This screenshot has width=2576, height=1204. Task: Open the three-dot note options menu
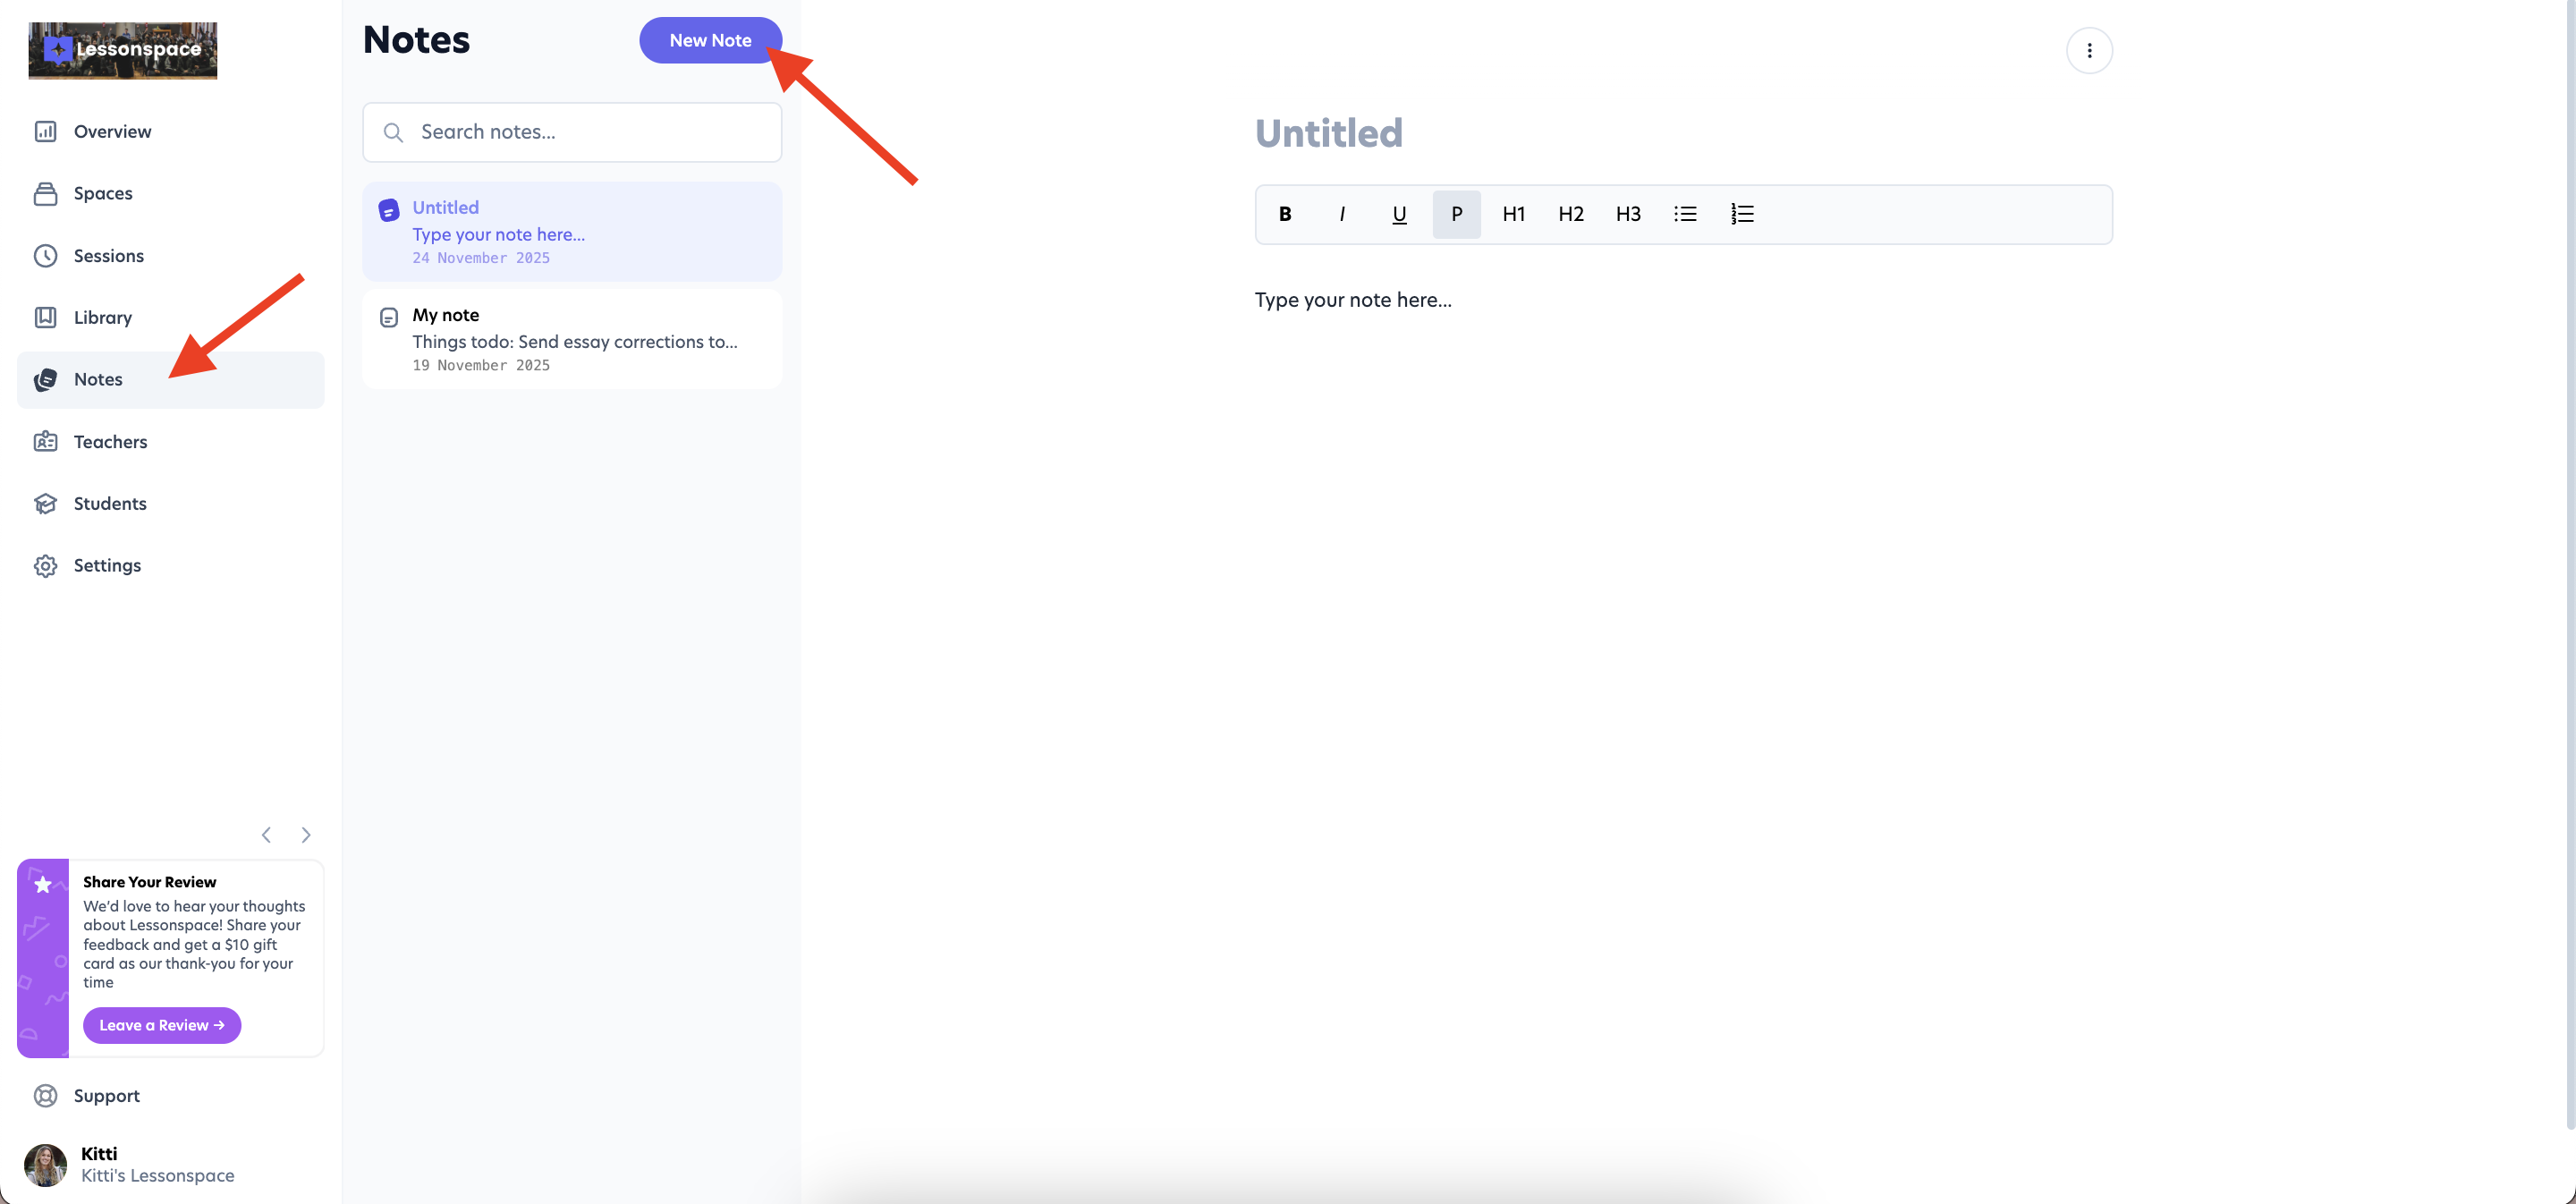pyautogui.click(x=2089, y=50)
